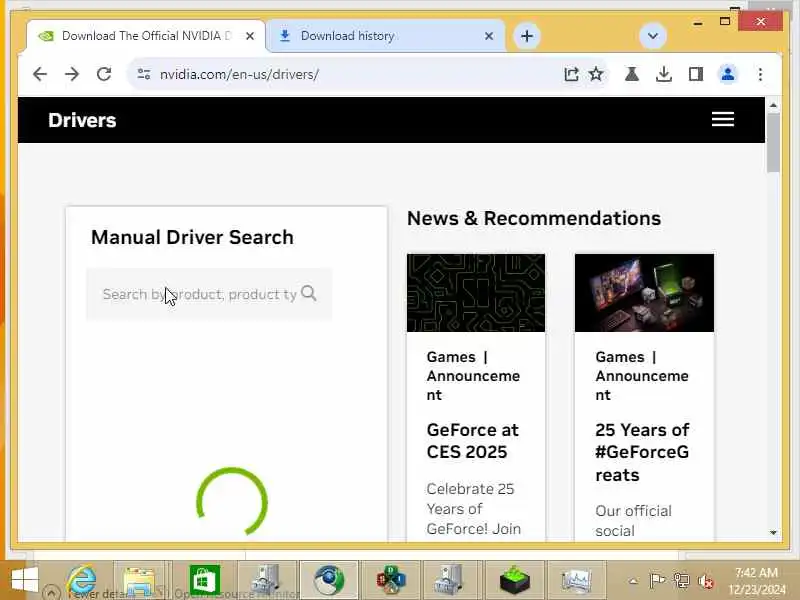Expand the tab search dropdown arrow
The height and width of the screenshot is (600, 800).
point(653,36)
